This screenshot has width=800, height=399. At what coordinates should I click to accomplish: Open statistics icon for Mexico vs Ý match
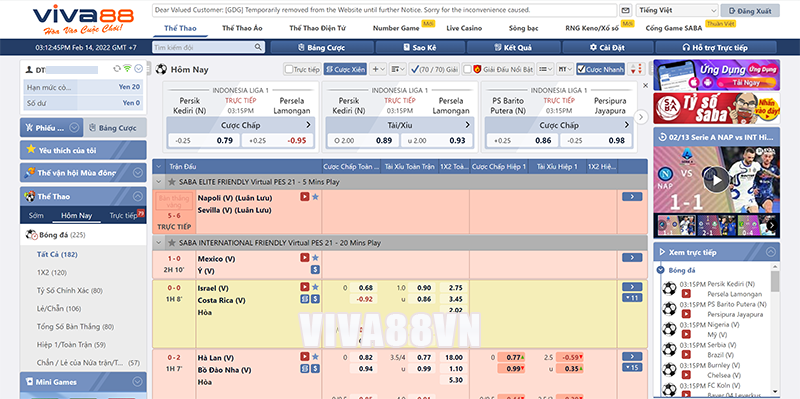point(315,269)
